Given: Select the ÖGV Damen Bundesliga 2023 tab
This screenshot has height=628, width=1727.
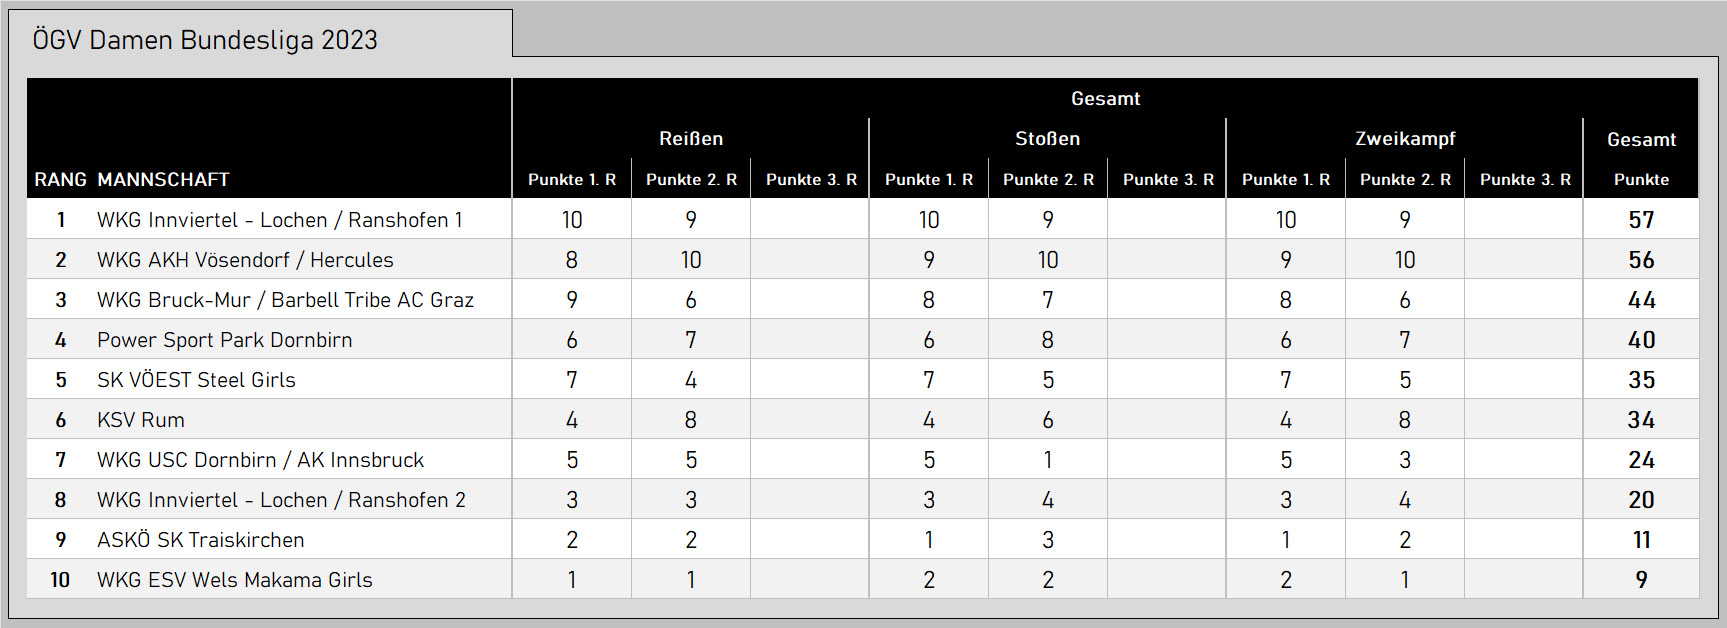Looking at the screenshot, I should tap(260, 34).
